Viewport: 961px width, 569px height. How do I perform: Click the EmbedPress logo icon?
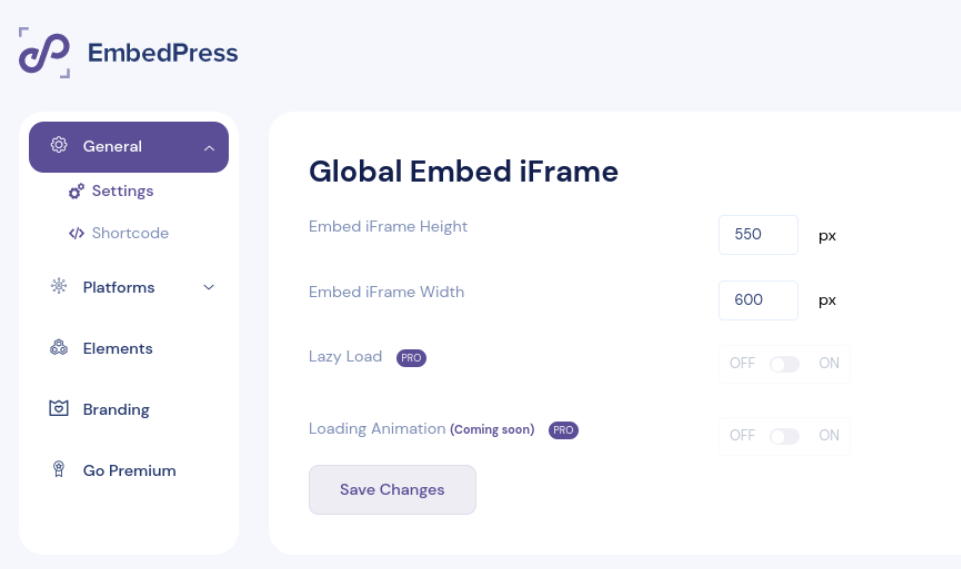point(45,53)
